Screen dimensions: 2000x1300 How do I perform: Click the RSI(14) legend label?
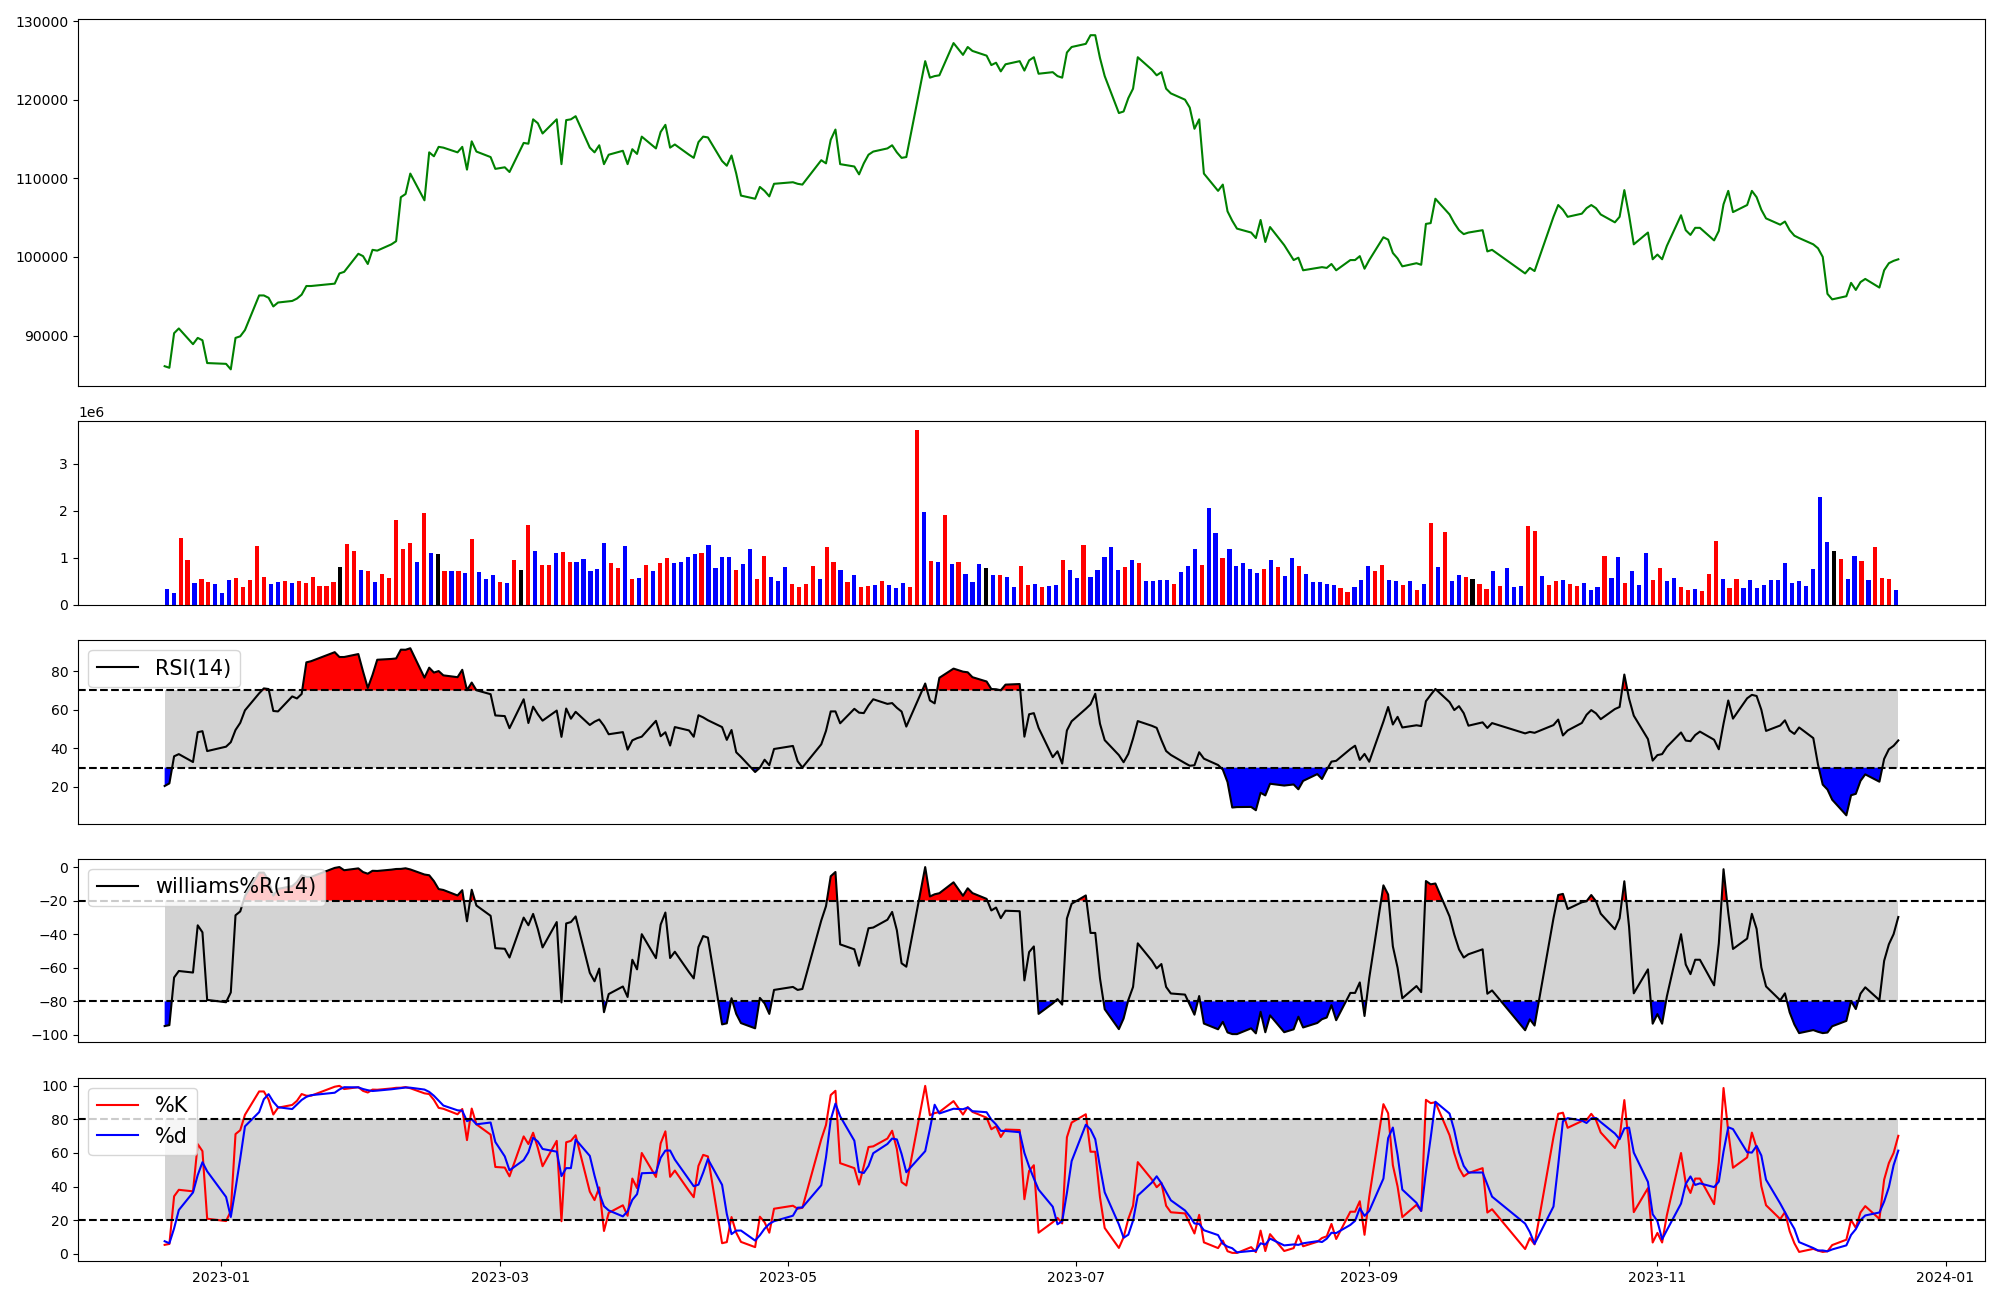pos(192,668)
